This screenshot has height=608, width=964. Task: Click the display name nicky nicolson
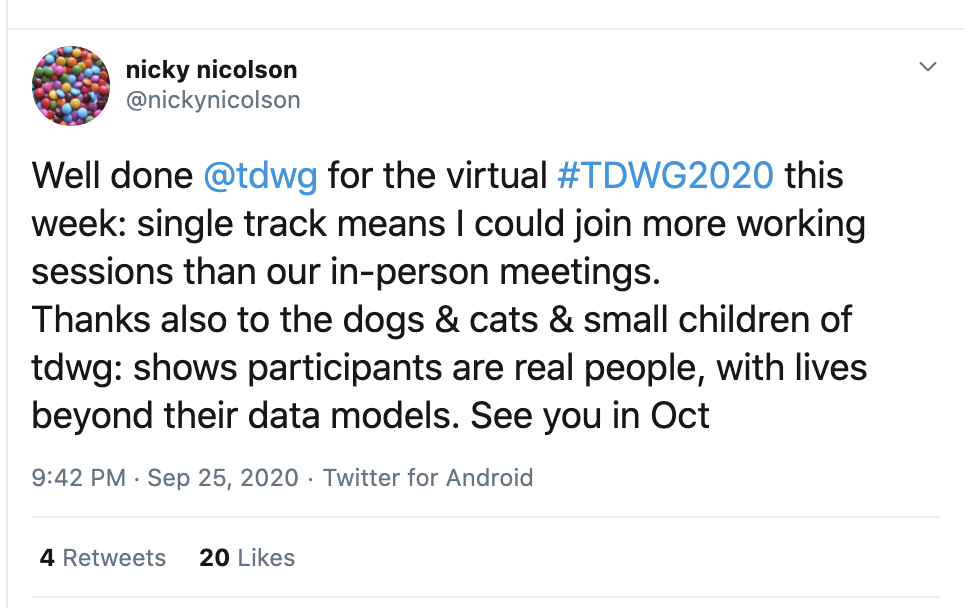[211, 70]
